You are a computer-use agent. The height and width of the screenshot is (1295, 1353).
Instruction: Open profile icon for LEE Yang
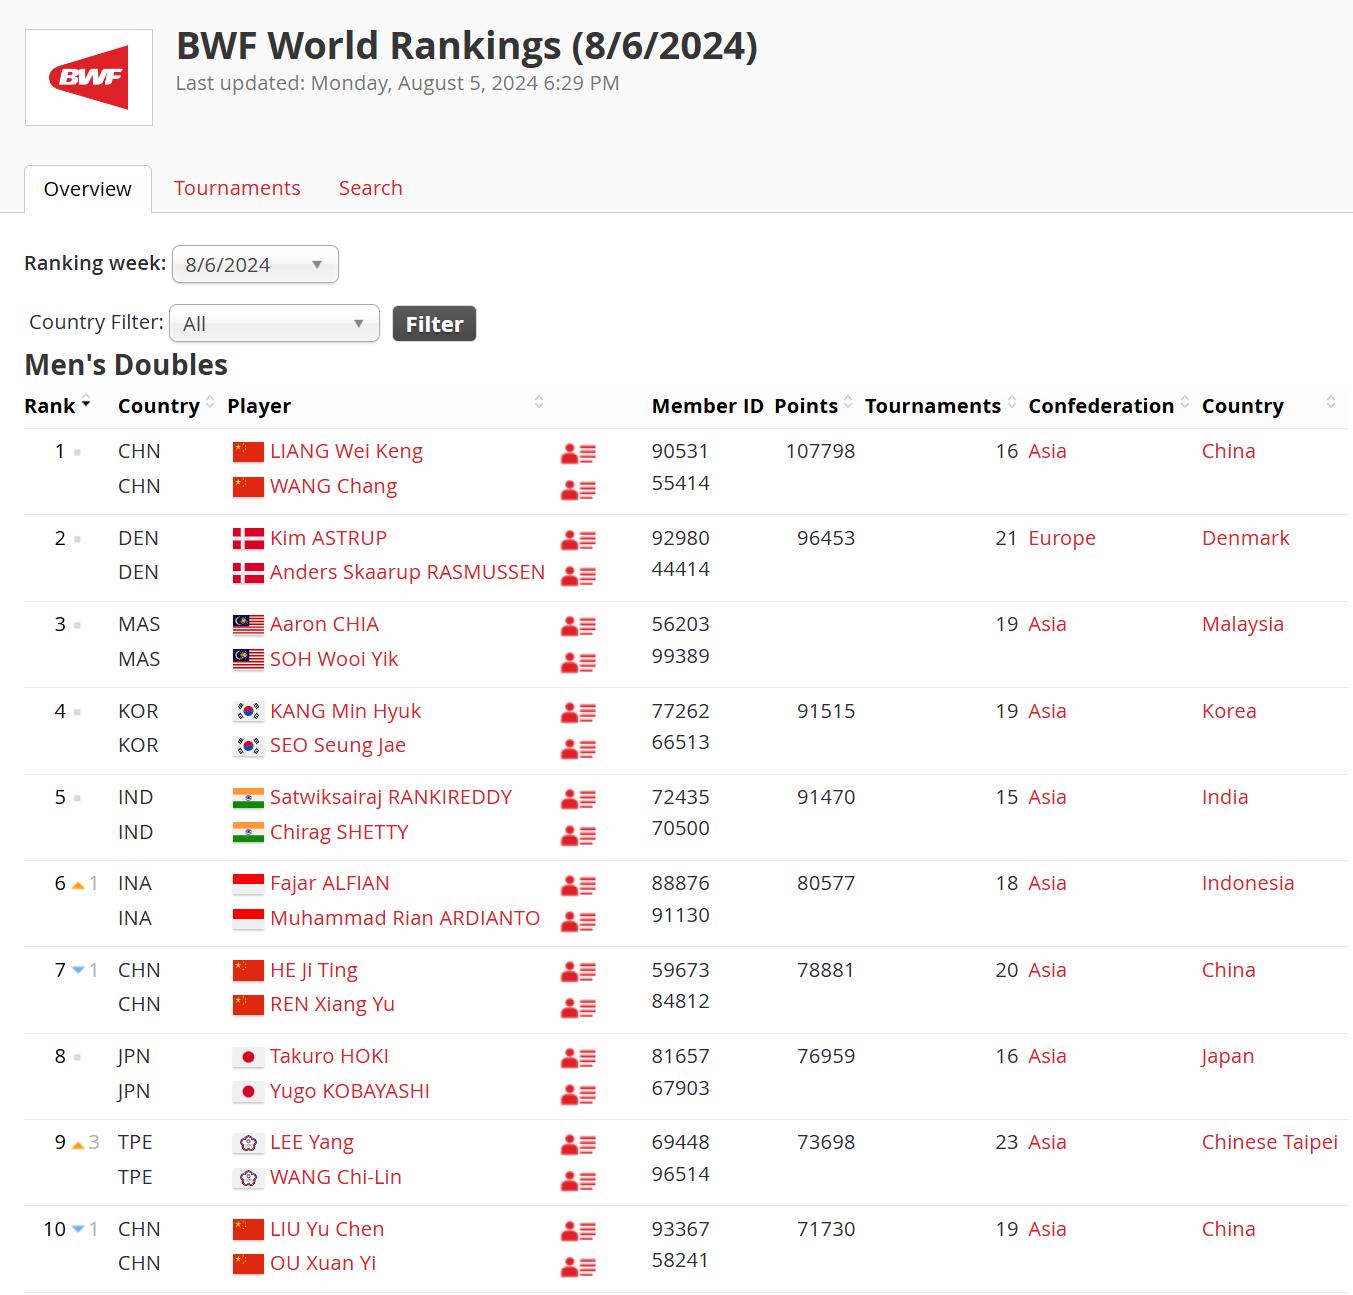click(x=578, y=1145)
